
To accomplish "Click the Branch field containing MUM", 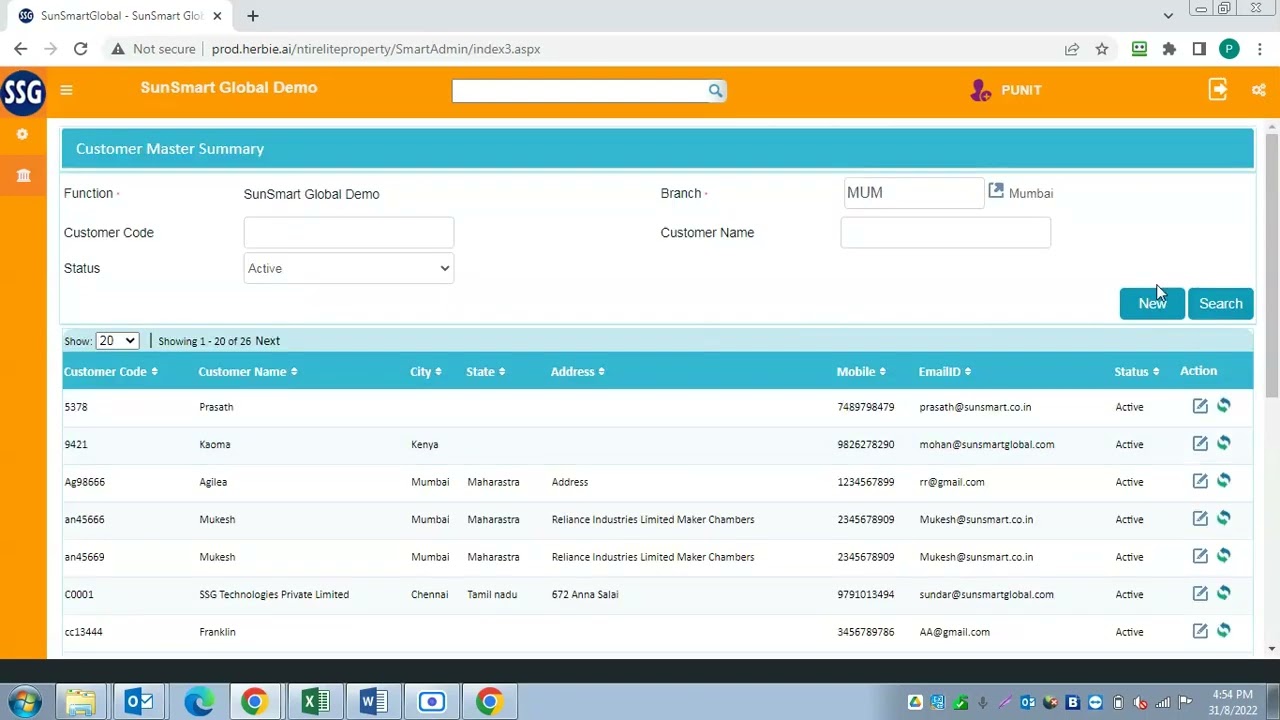I will 914,193.
